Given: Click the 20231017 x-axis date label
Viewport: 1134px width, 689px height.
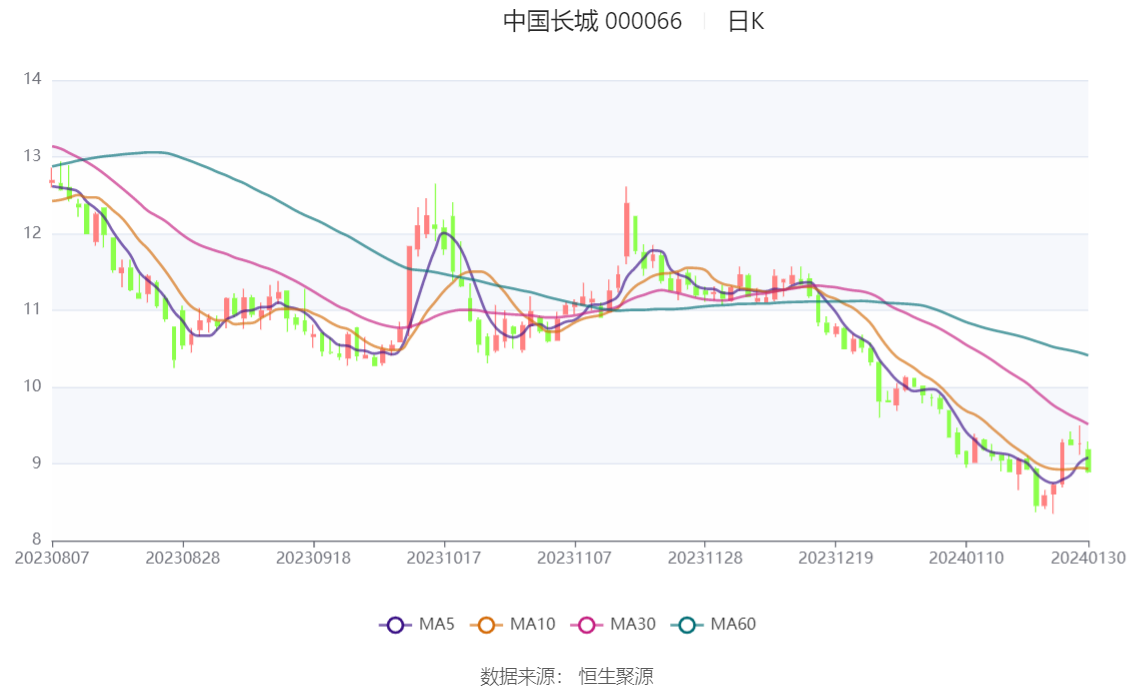Looking at the screenshot, I should point(444,558).
